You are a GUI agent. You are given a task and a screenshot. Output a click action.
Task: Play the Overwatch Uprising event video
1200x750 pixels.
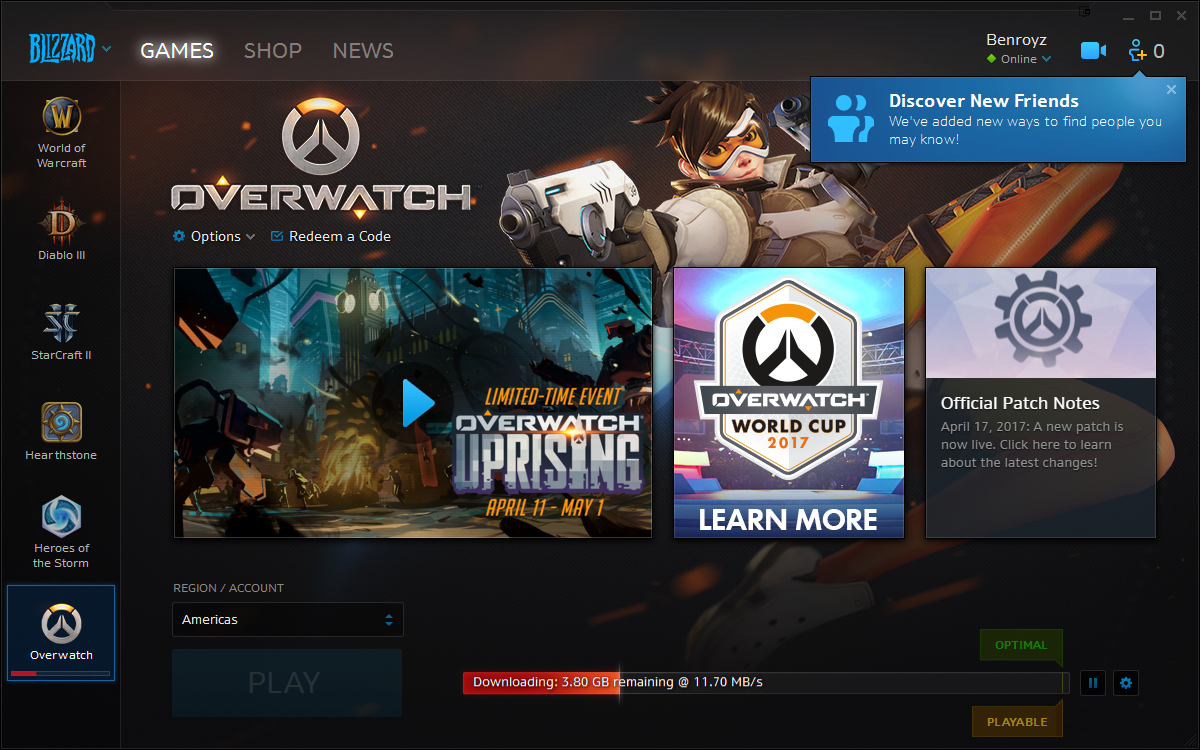point(413,403)
